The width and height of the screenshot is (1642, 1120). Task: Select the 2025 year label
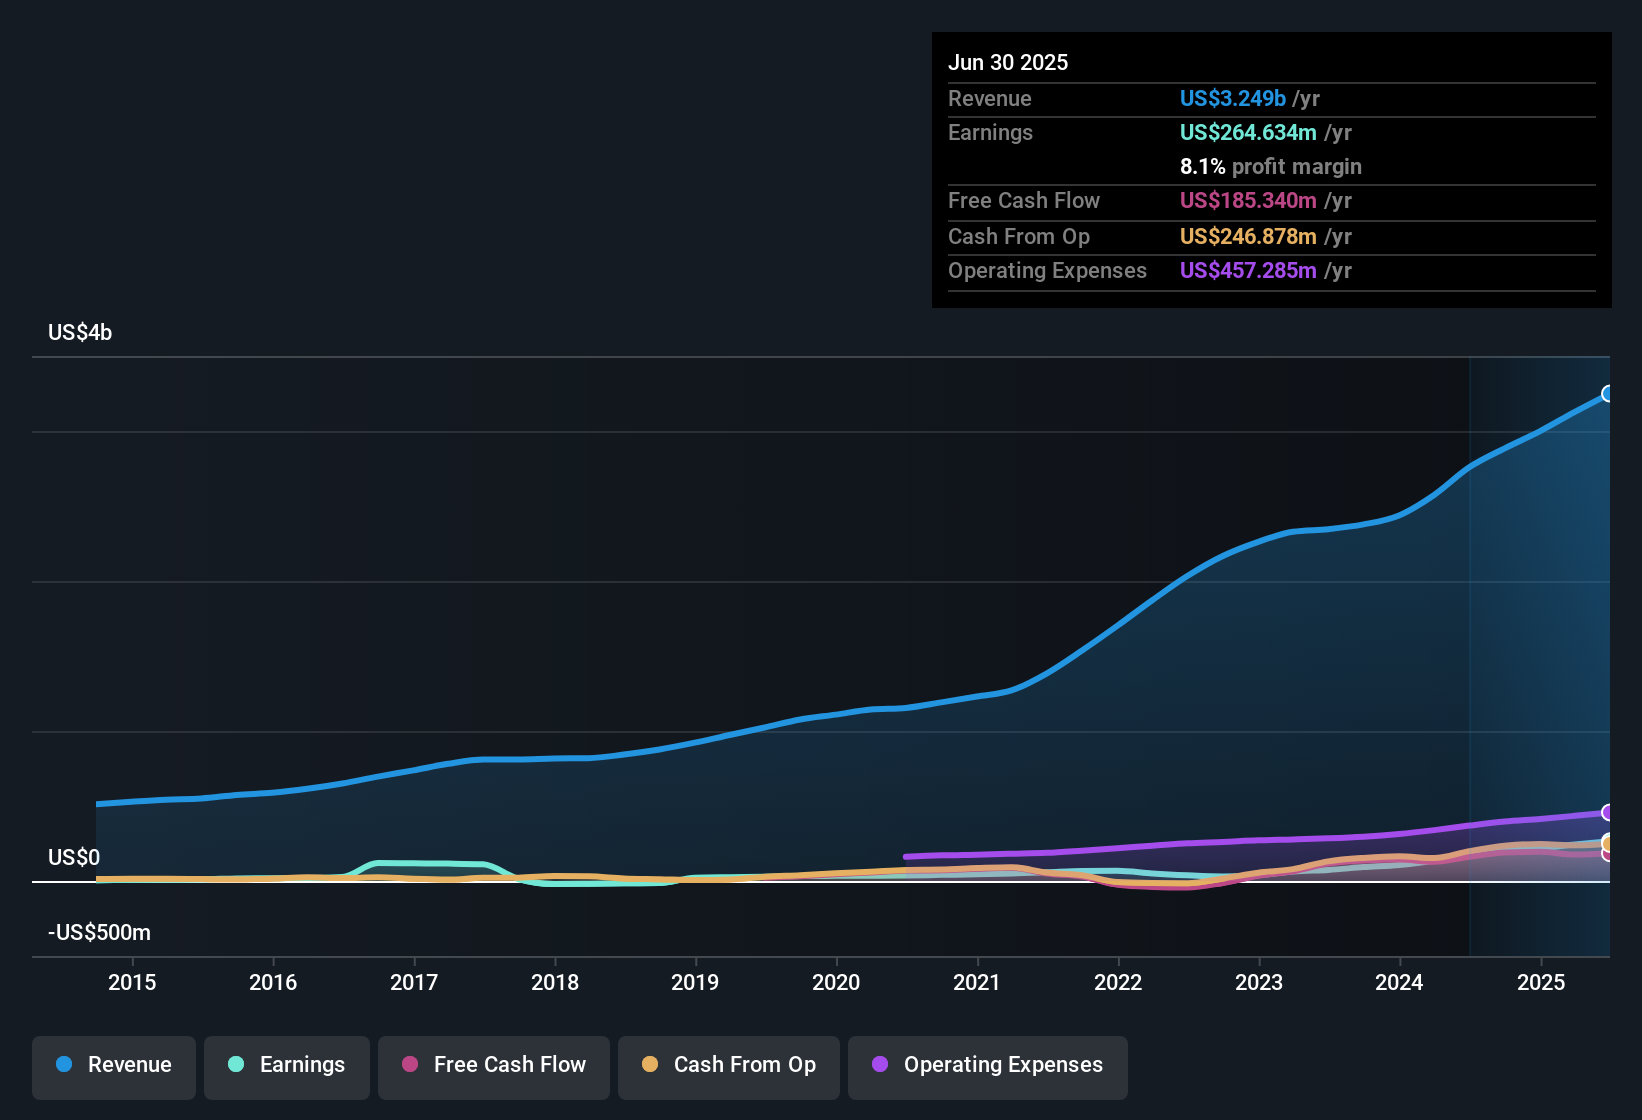tap(1541, 983)
